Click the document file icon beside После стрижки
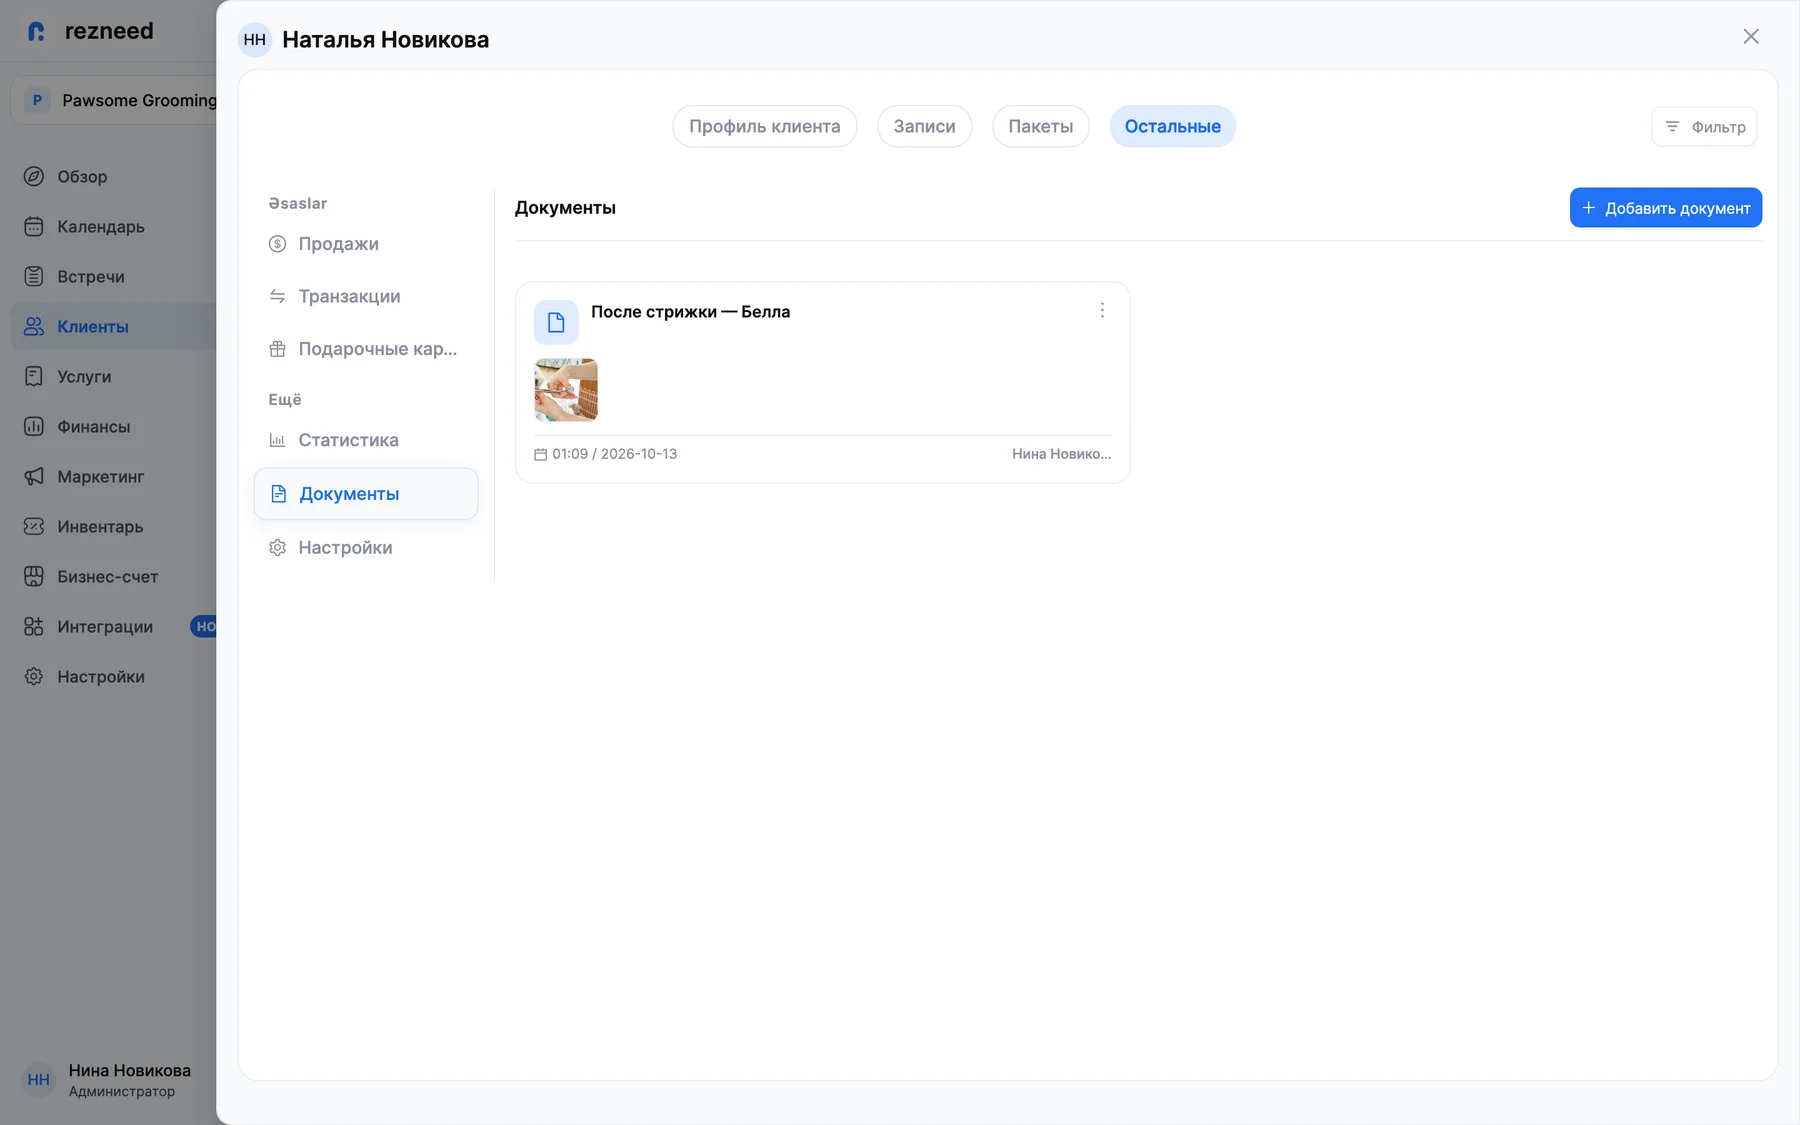Image resolution: width=1800 pixels, height=1125 pixels. coord(556,322)
